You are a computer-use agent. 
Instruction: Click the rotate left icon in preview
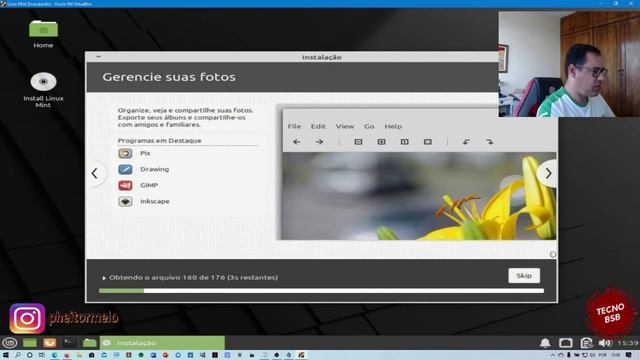(x=466, y=142)
